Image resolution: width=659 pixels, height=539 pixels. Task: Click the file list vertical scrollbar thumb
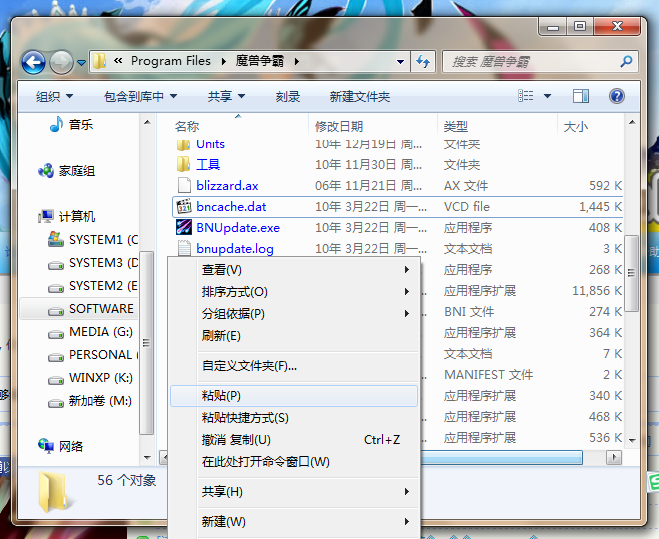coord(631,273)
